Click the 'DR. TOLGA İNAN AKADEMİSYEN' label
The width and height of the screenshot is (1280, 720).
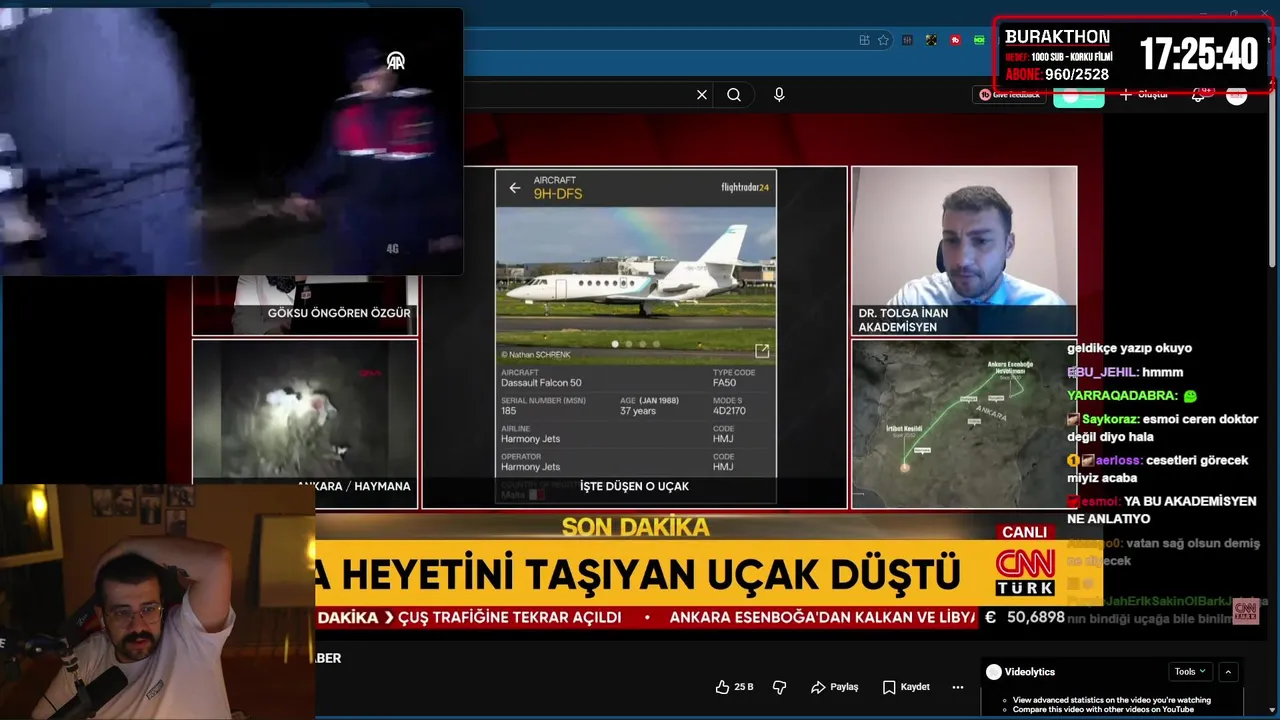coord(903,320)
